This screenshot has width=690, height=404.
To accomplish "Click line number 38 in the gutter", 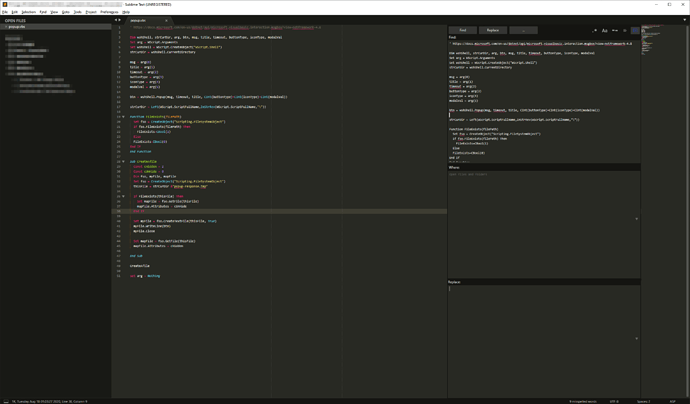I will click(x=118, y=211).
